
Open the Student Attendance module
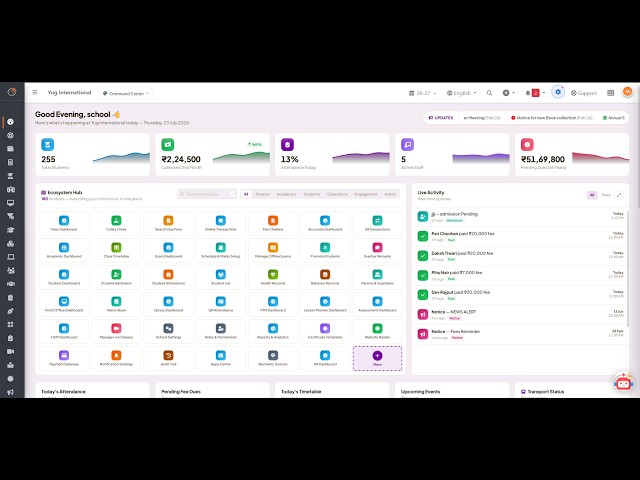pyautogui.click(x=168, y=277)
